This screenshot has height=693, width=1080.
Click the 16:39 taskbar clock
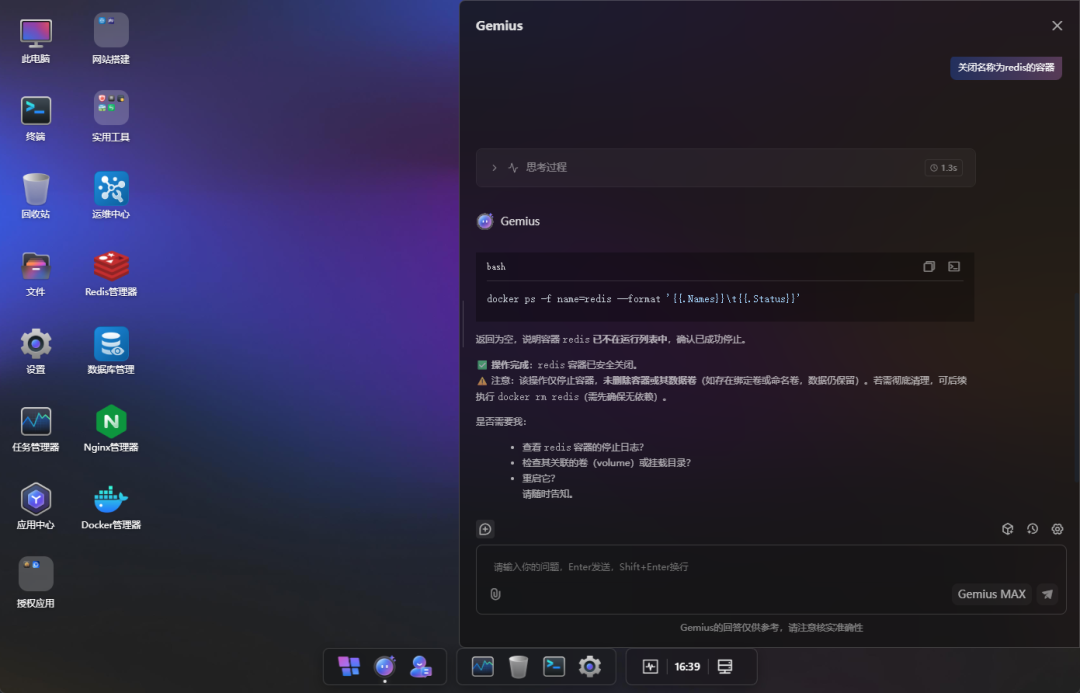[x=687, y=666]
